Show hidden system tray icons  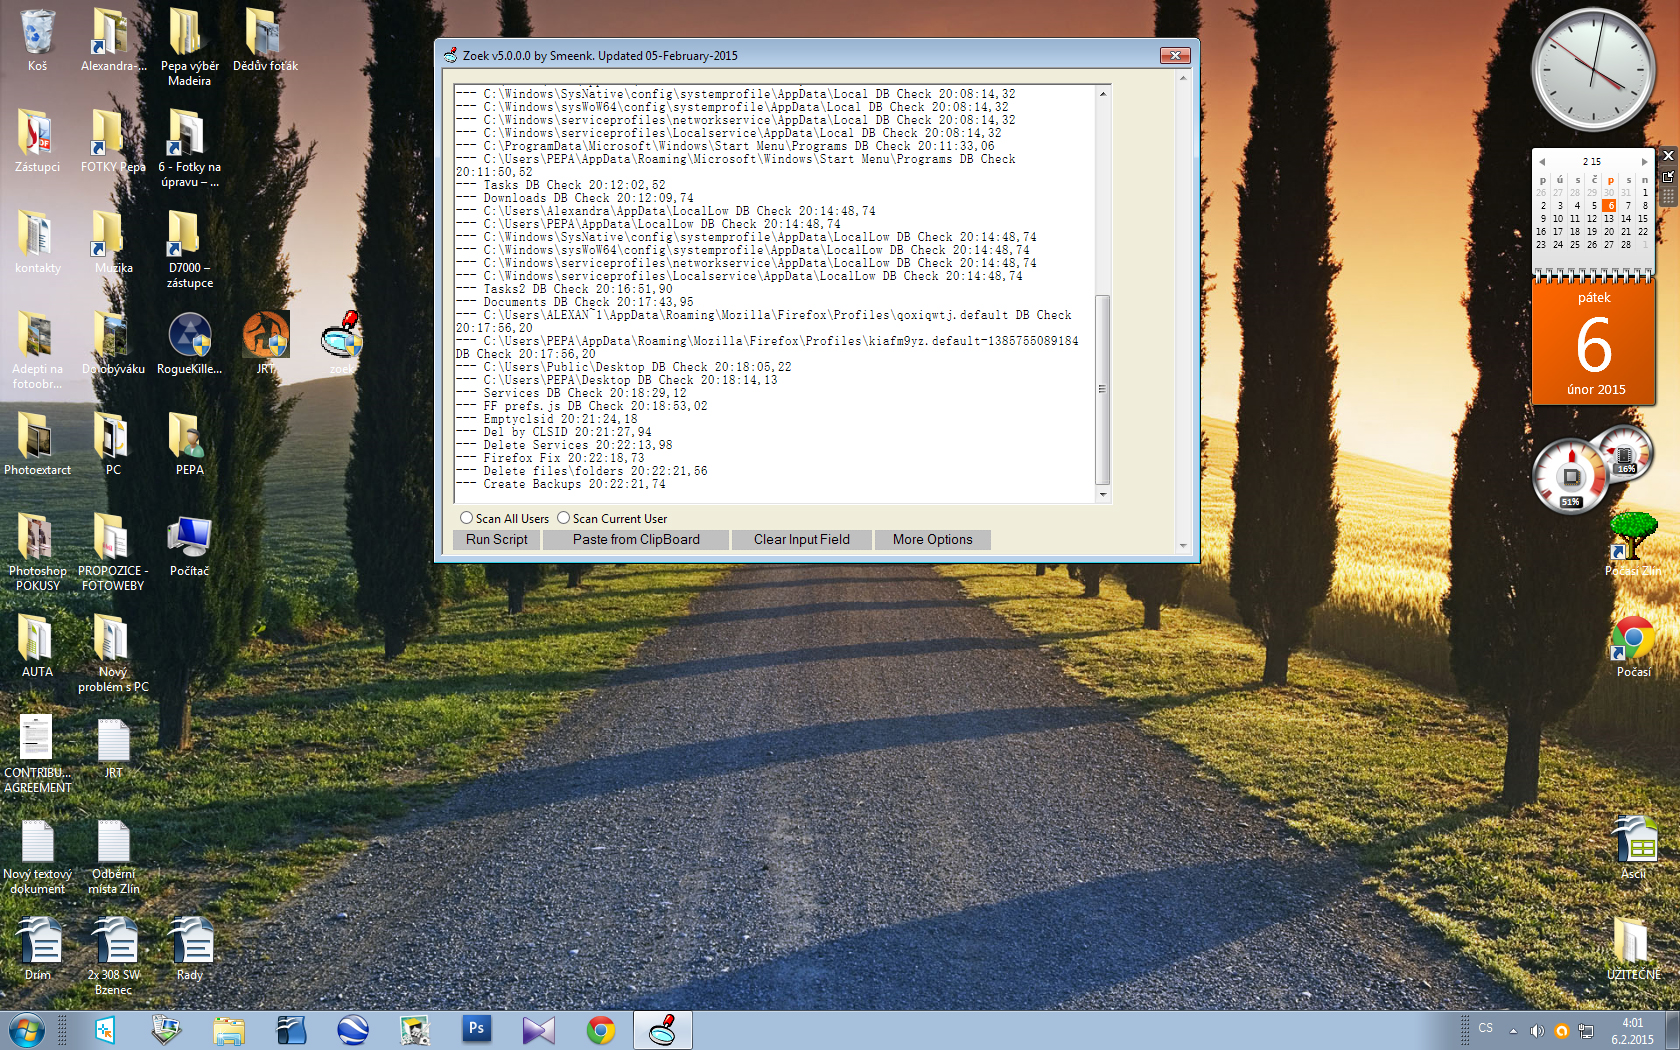pos(1513,1030)
